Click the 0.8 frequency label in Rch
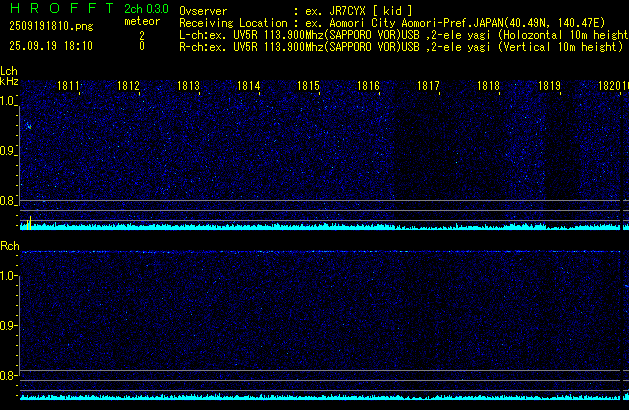The width and height of the screenshot is (629, 410). point(9,376)
